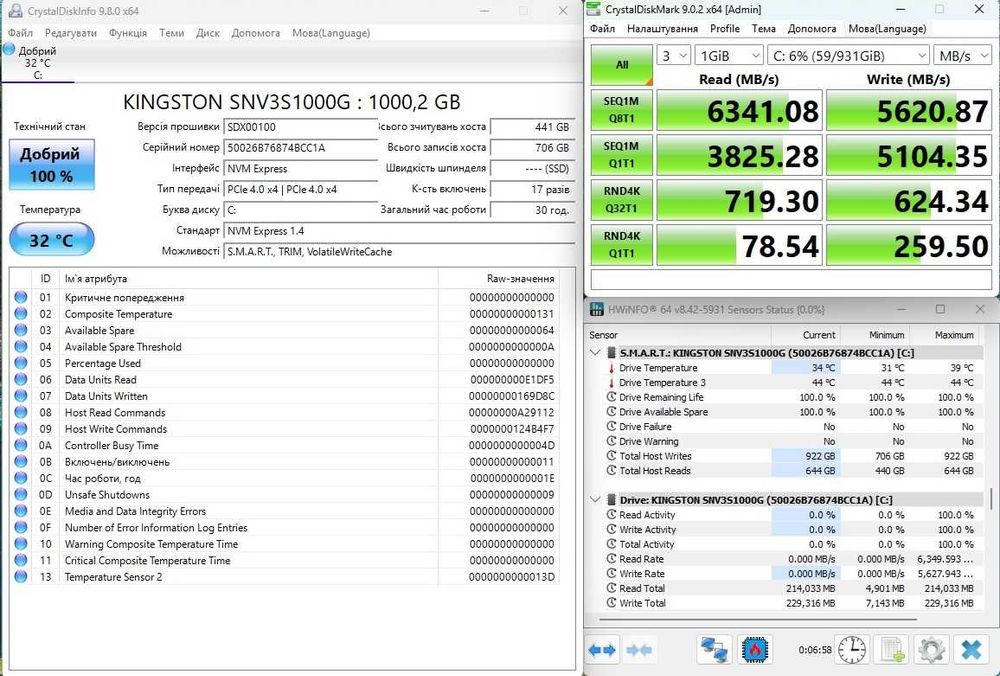
Task: Select the Data Units Written attribute row
Action: tap(284, 396)
